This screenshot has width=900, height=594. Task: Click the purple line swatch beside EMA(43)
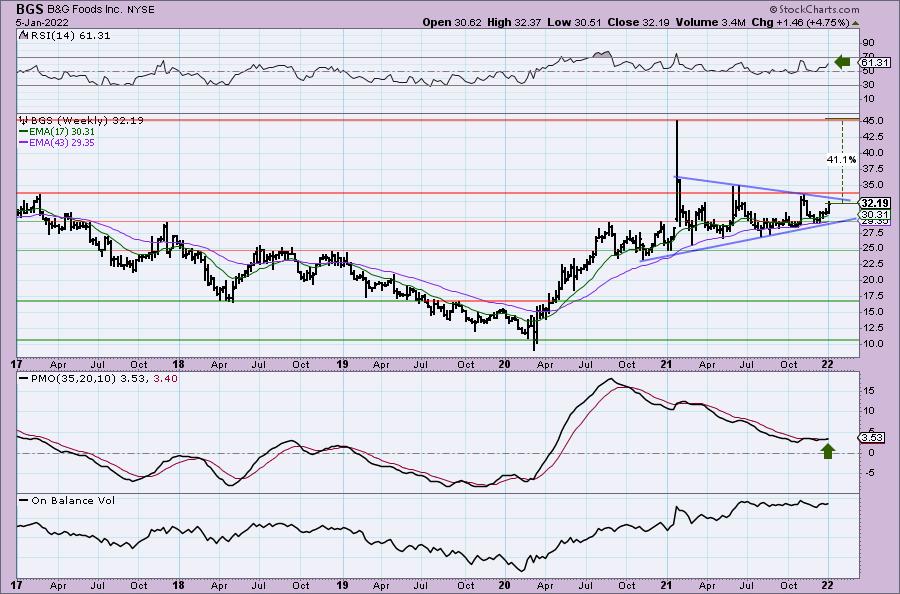pyautogui.click(x=24, y=142)
